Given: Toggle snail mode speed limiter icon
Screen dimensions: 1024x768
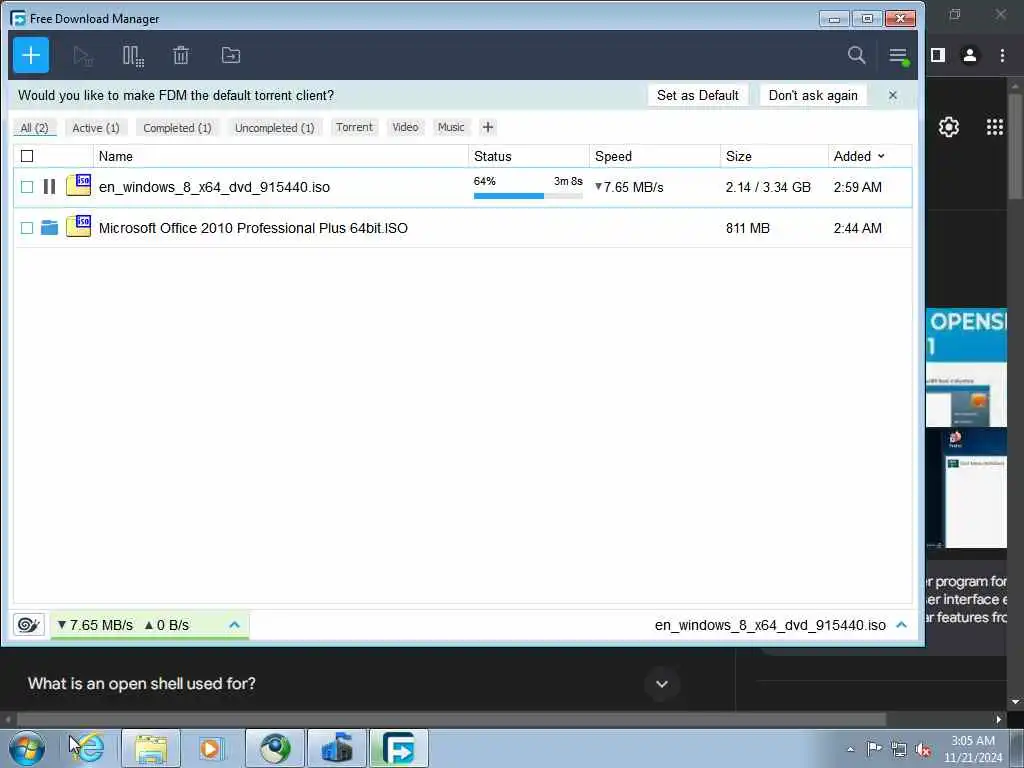Looking at the screenshot, I should point(29,625).
